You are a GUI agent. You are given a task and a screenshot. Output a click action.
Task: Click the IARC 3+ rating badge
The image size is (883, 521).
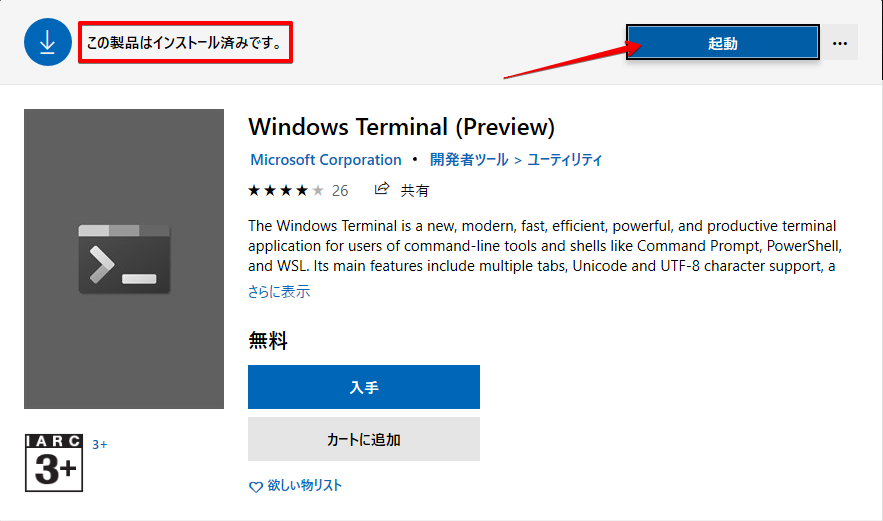tap(53, 462)
